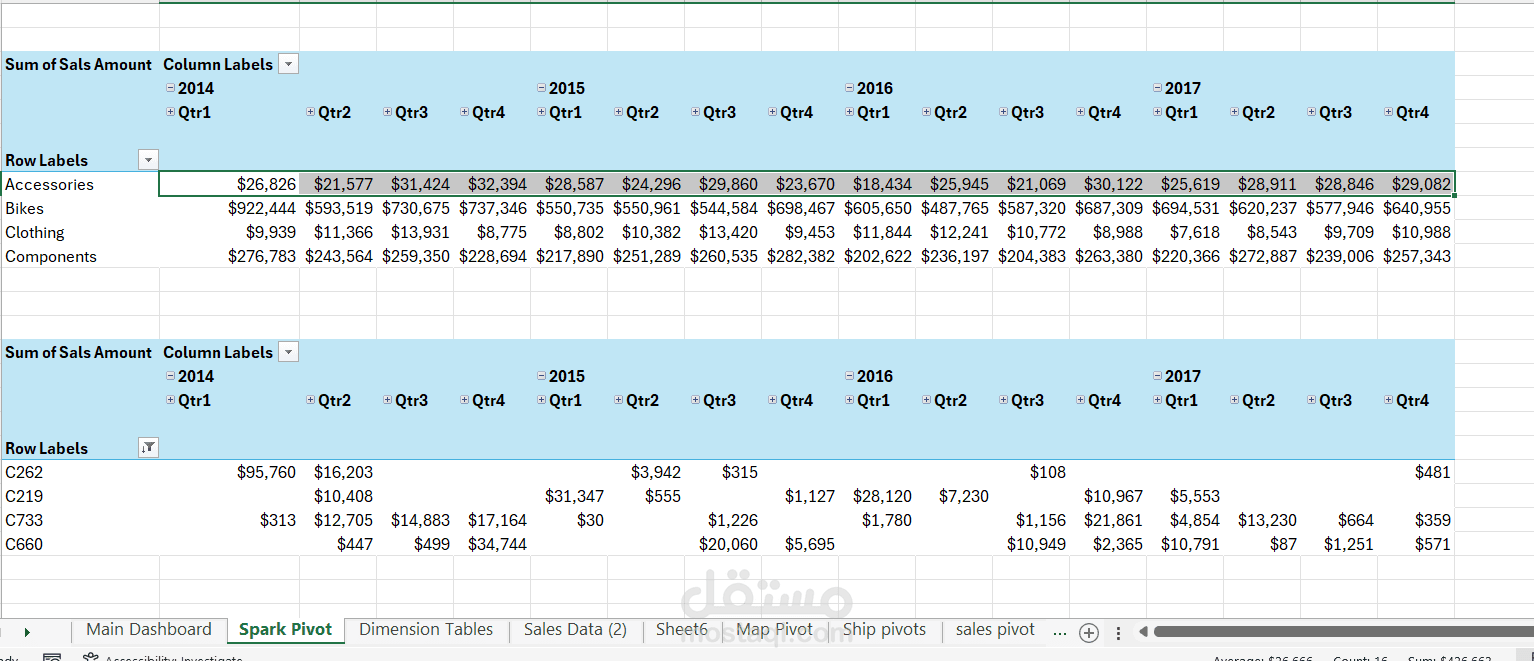
Task: Open Column Labels filter in C262 pivot table
Action: tap(288, 352)
